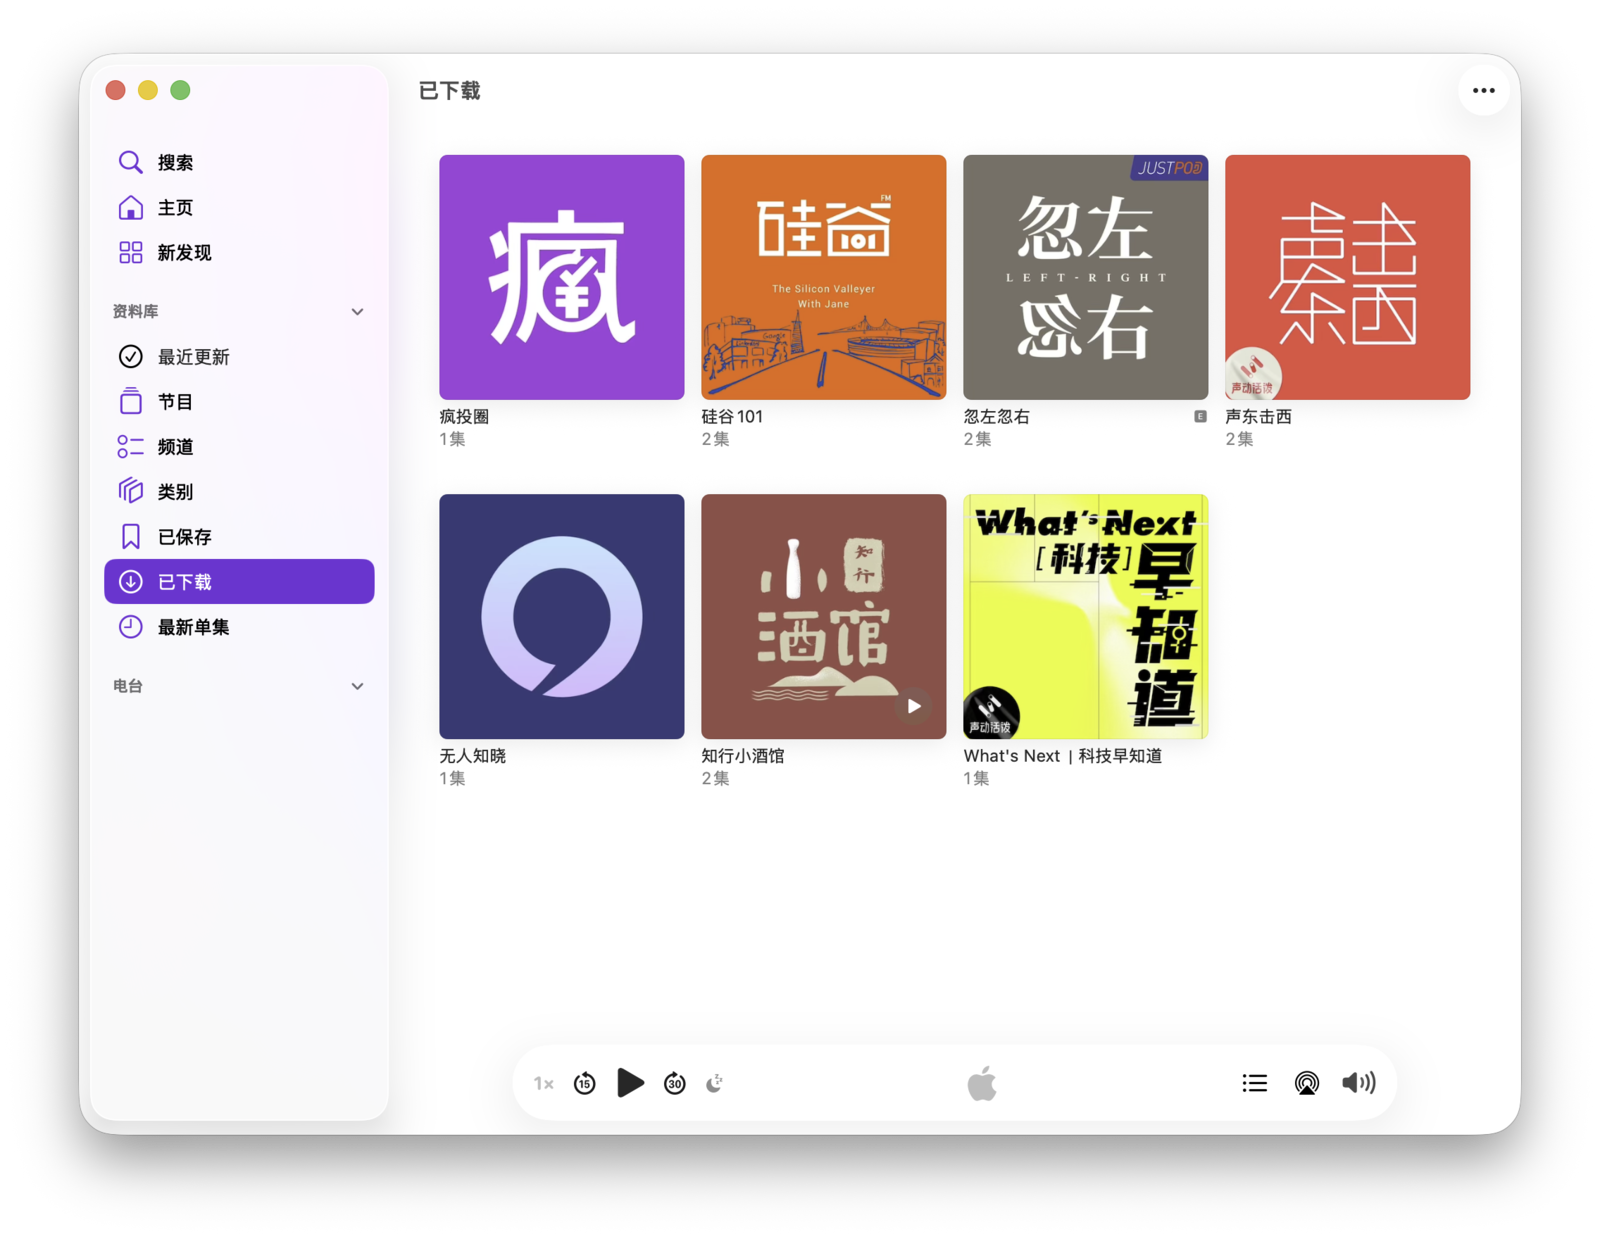This screenshot has width=1600, height=1239.
Task: Open the 硅谷101 podcast cover
Action: pos(823,277)
